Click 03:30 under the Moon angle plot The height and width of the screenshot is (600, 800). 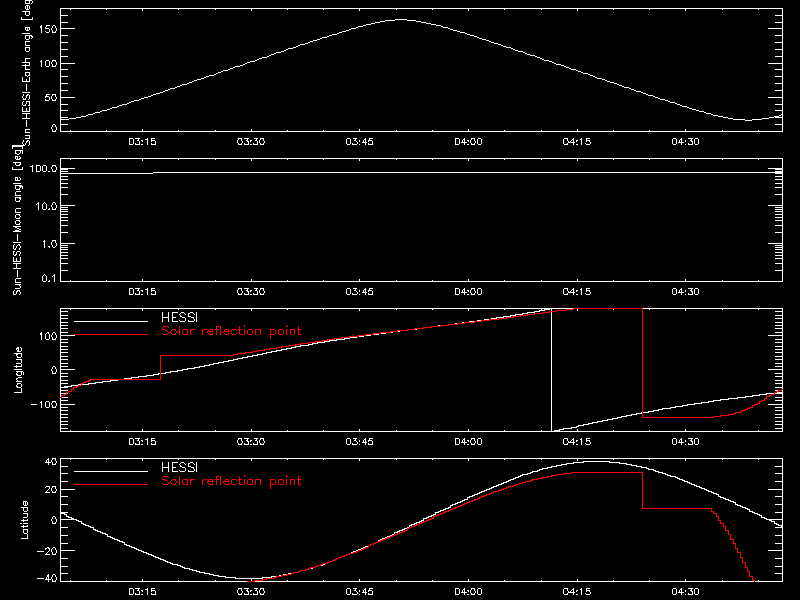tap(251, 292)
